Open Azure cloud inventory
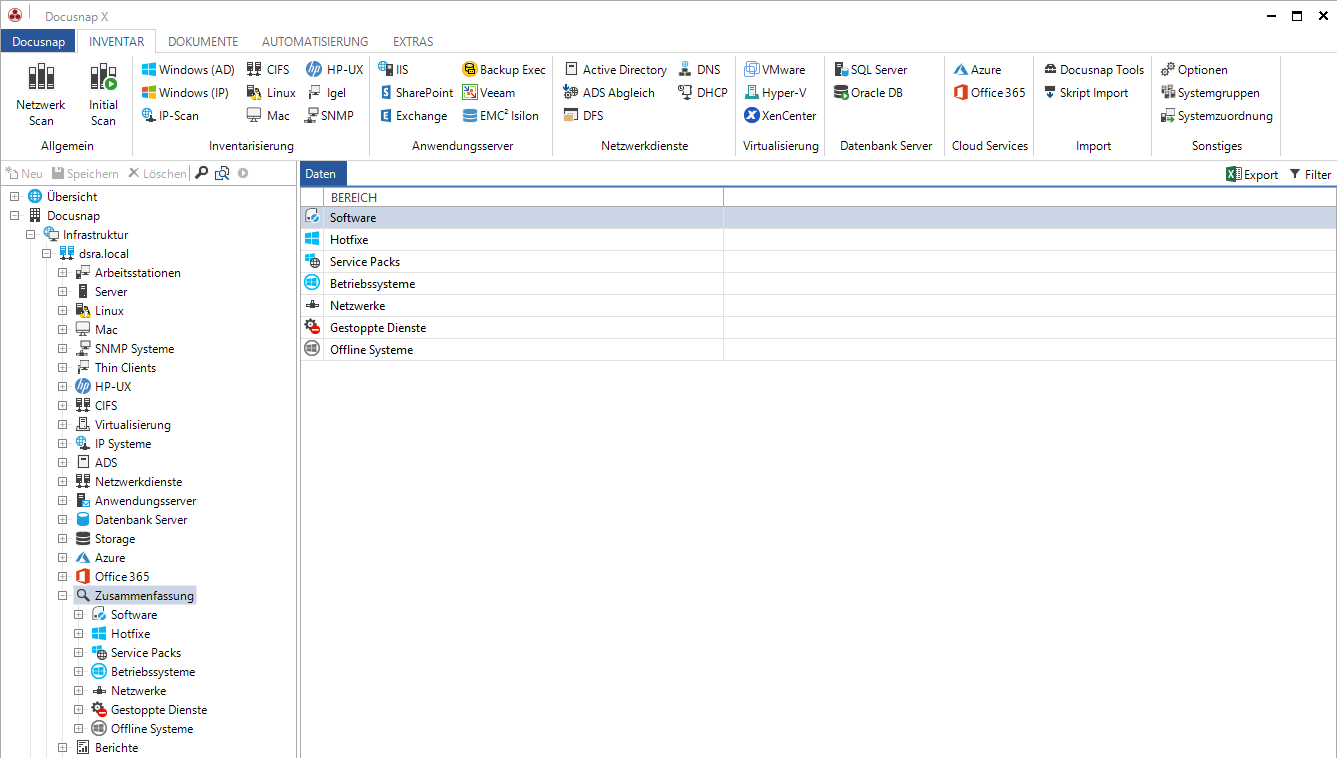Image resolution: width=1337 pixels, height=758 pixels. click(x=977, y=70)
